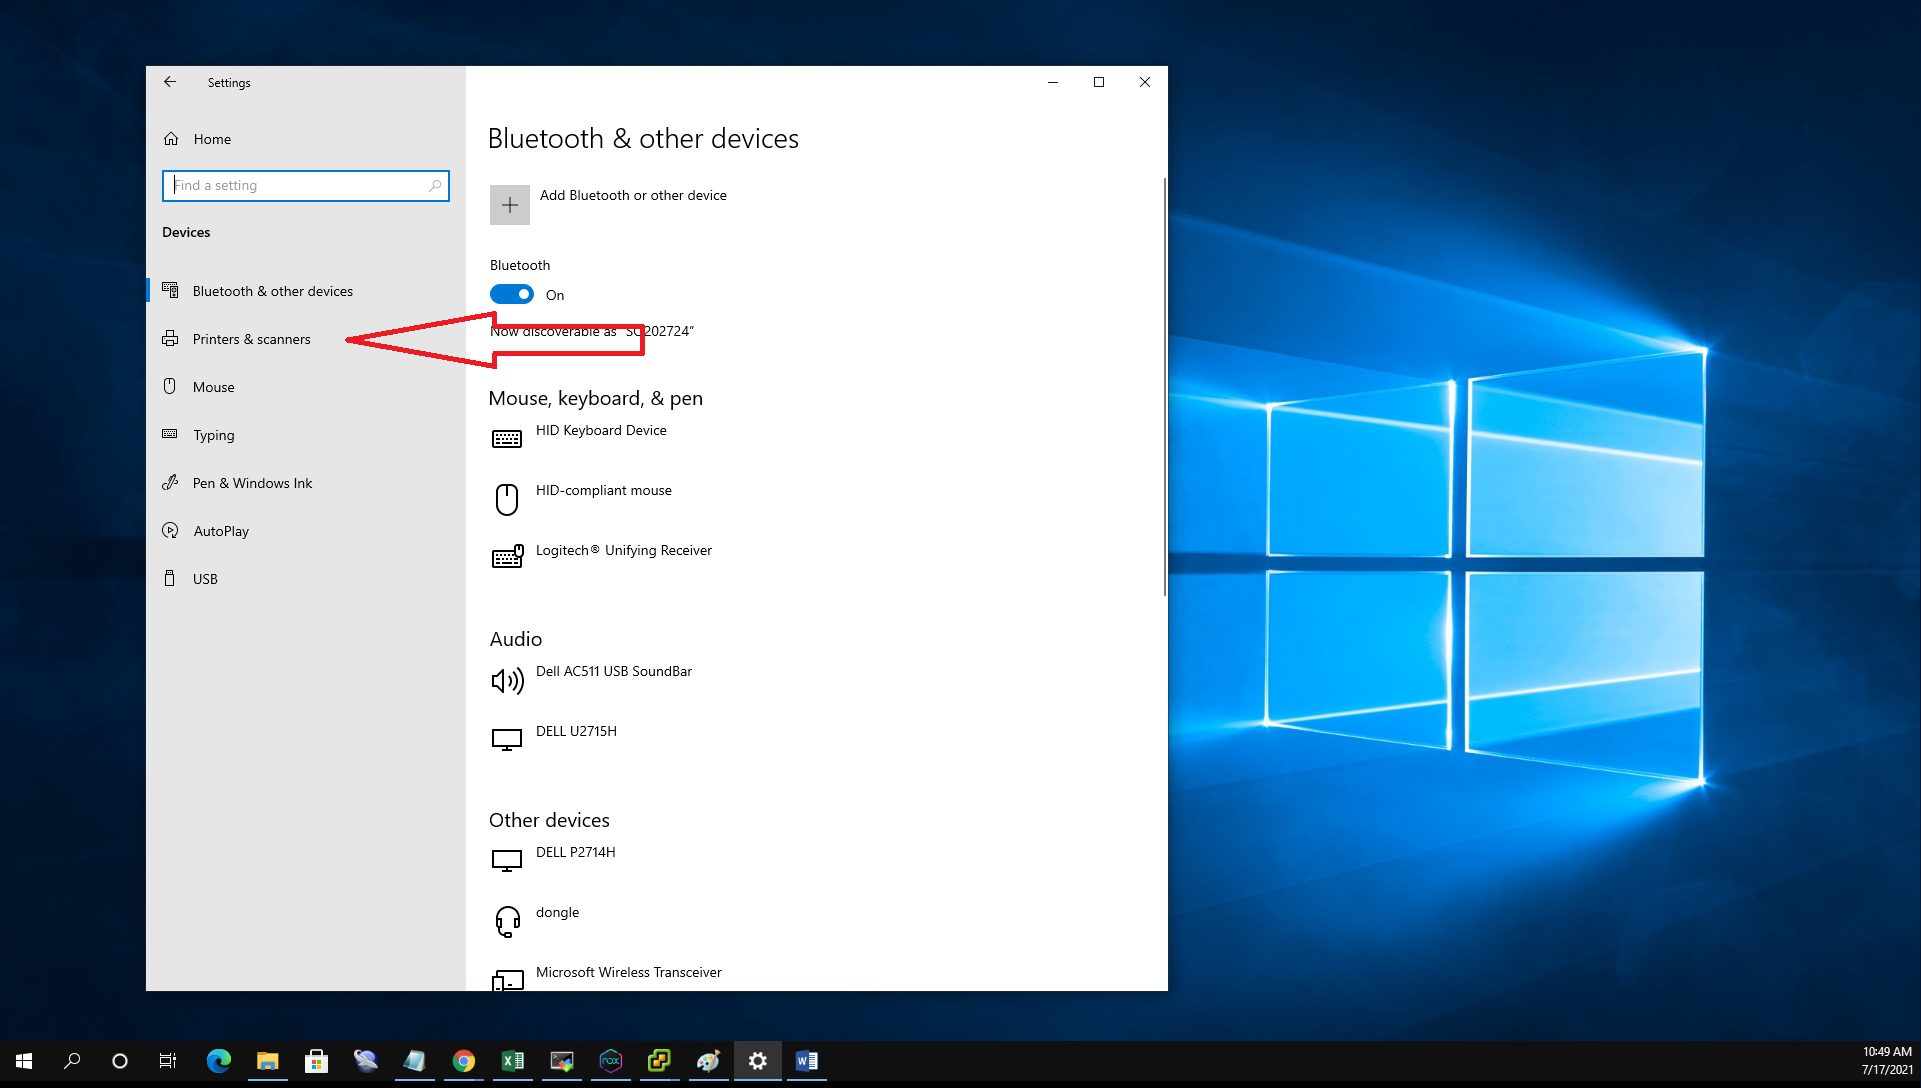Click the Find a setting search box
Image resolution: width=1921 pixels, height=1088 pixels.
click(x=300, y=185)
